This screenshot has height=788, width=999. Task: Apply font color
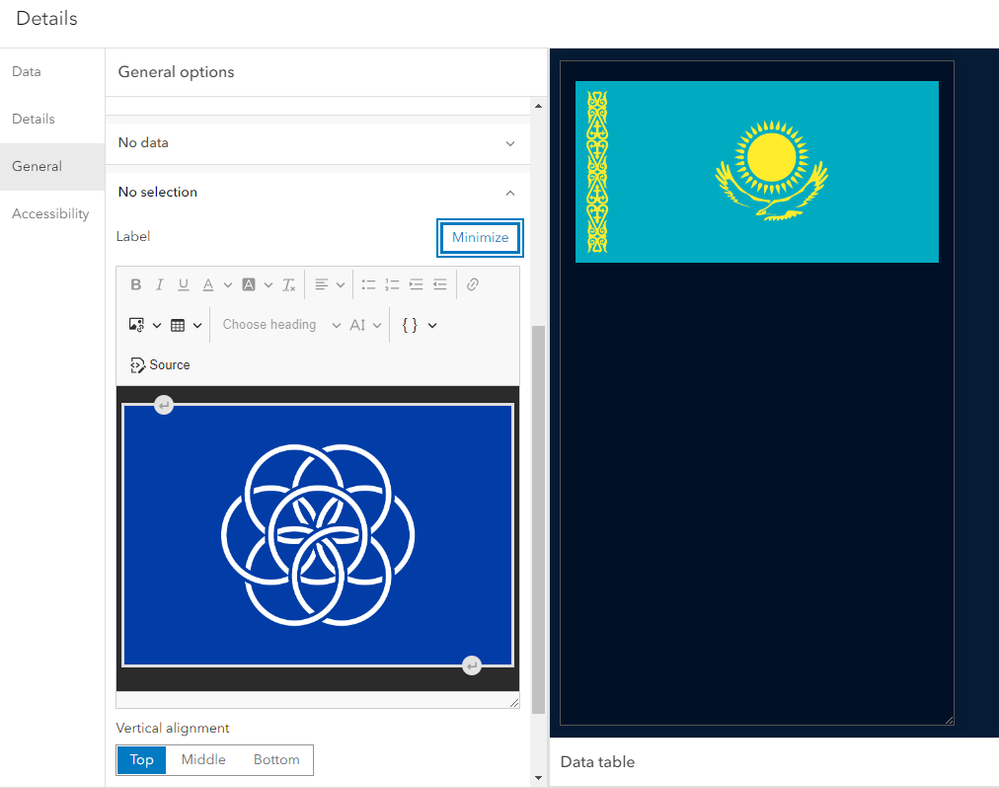(x=208, y=285)
